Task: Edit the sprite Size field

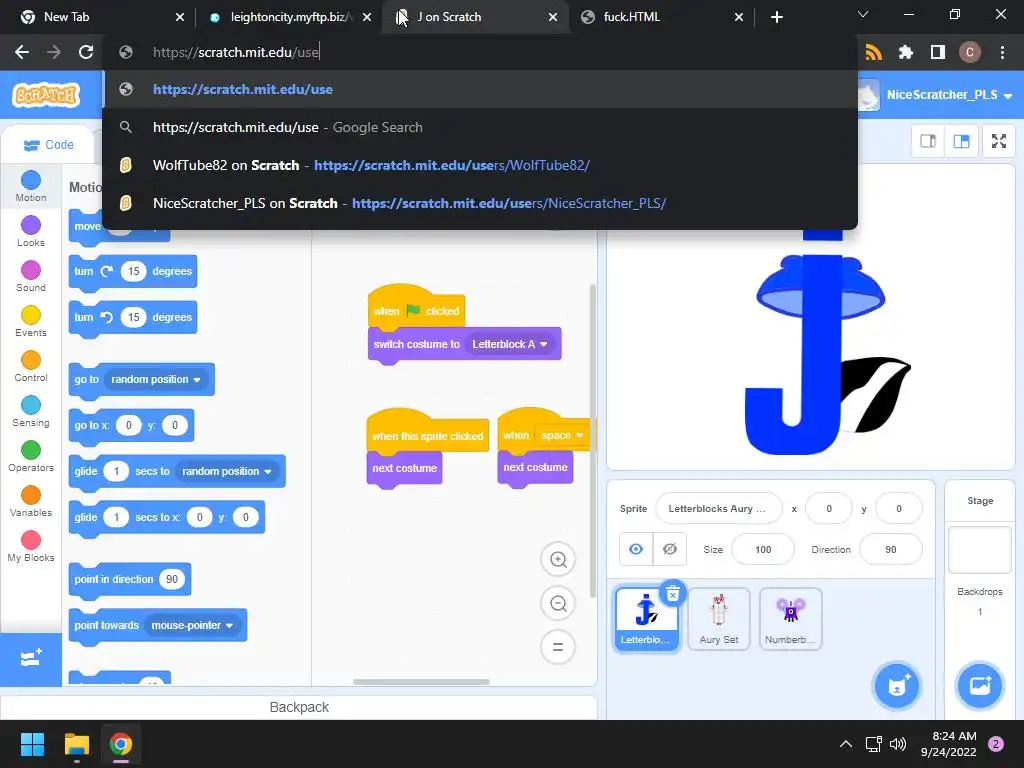Action: pos(763,549)
